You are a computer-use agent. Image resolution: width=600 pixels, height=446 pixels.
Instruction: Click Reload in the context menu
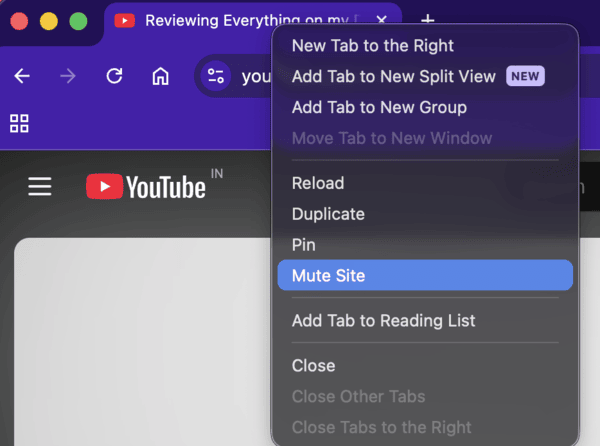pyautogui.click(x=318, y=183)
